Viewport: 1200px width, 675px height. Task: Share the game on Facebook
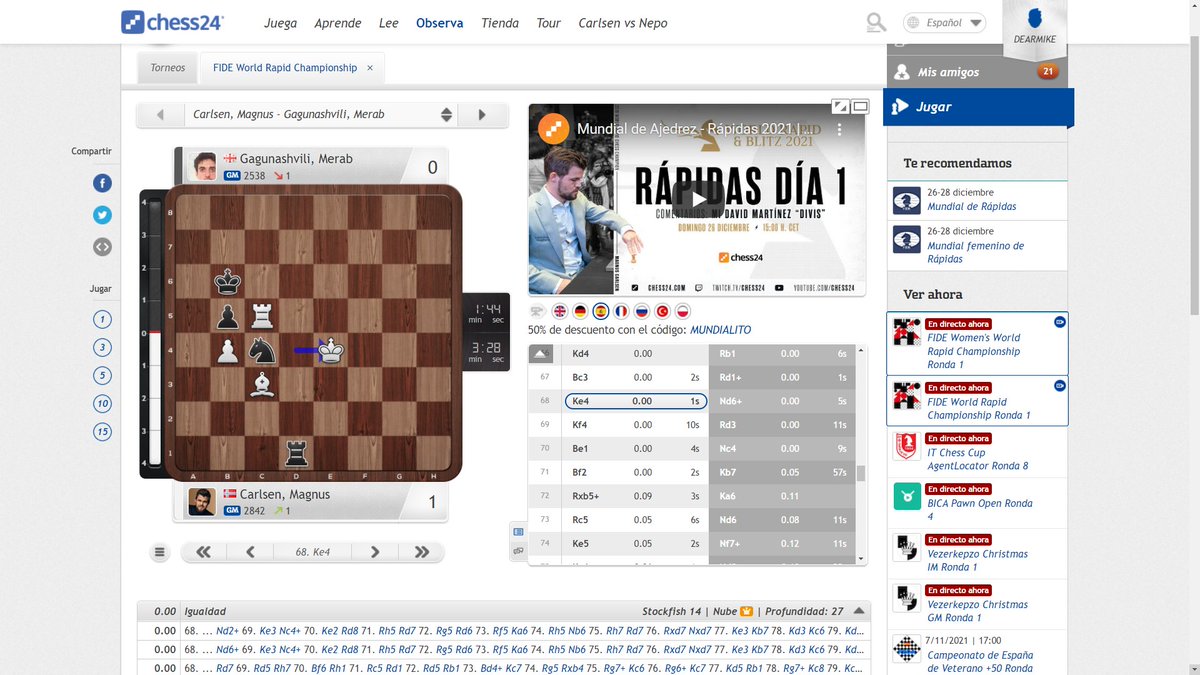pyautogui.click(x=102, y=183)
